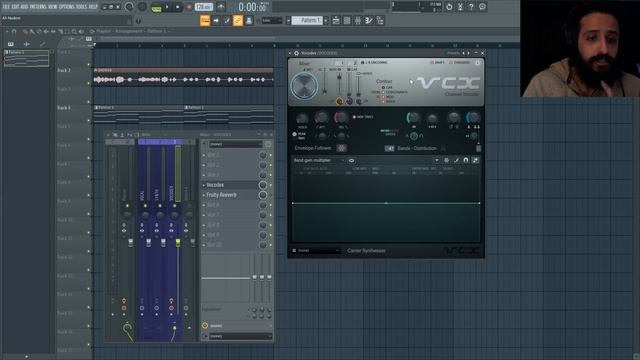Select the NOISE contour radio button

[383, 101]
